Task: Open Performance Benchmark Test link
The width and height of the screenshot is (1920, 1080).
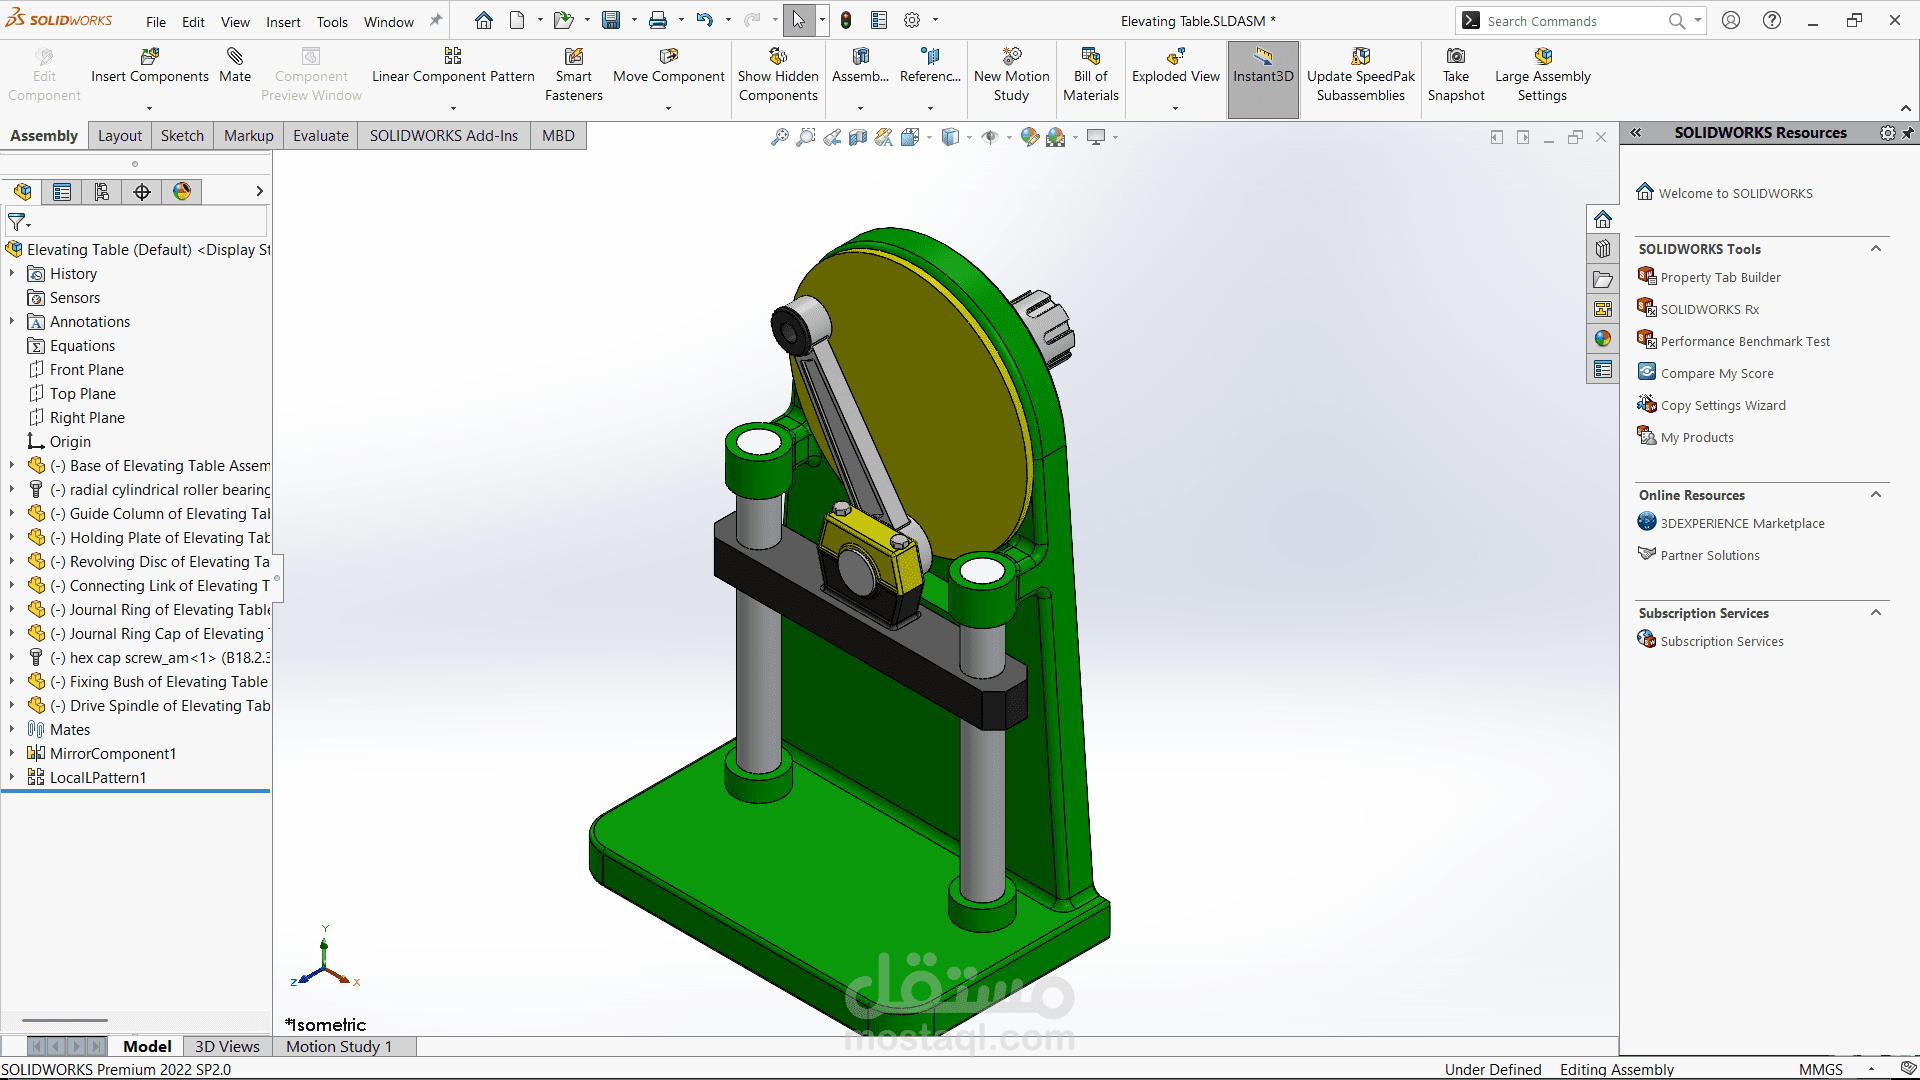Action: point(1744,342)
